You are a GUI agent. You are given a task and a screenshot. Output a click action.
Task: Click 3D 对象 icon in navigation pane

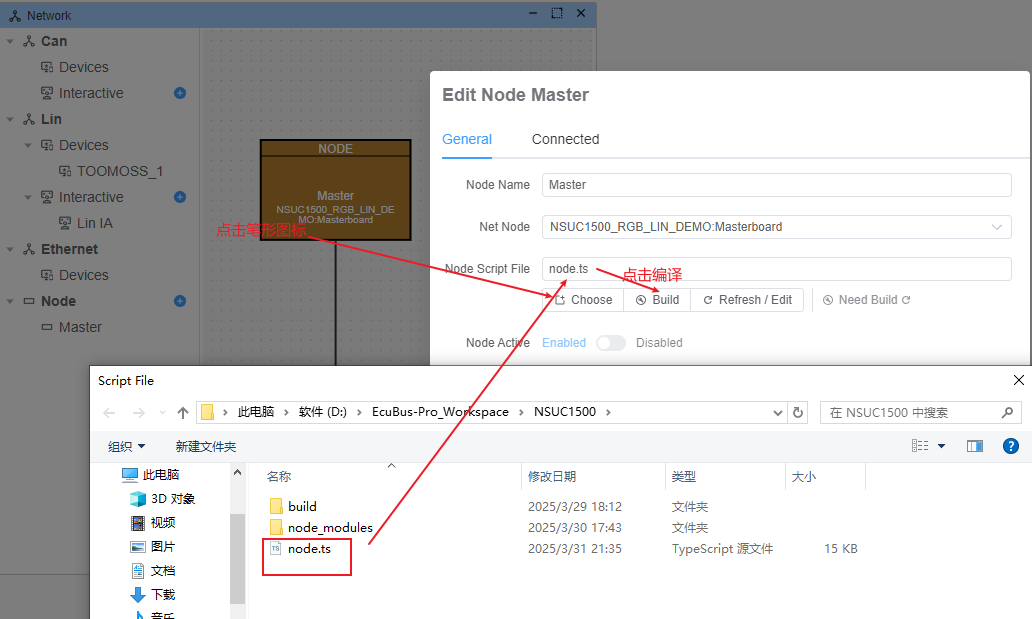click(x=138, y=498)
